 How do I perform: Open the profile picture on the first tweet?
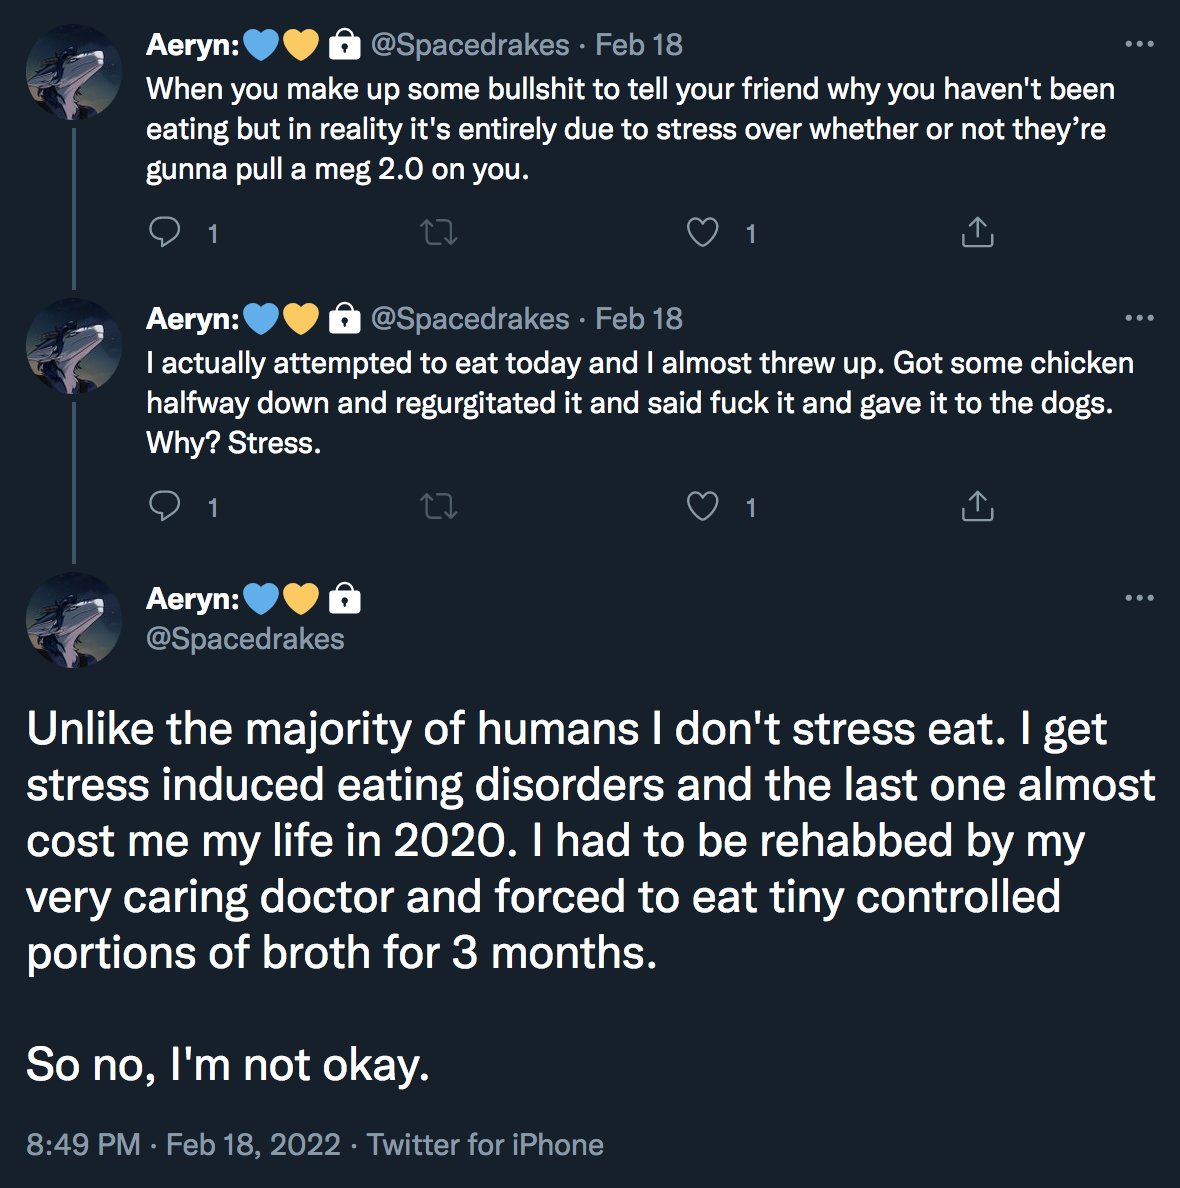click(x=74, y=73)
